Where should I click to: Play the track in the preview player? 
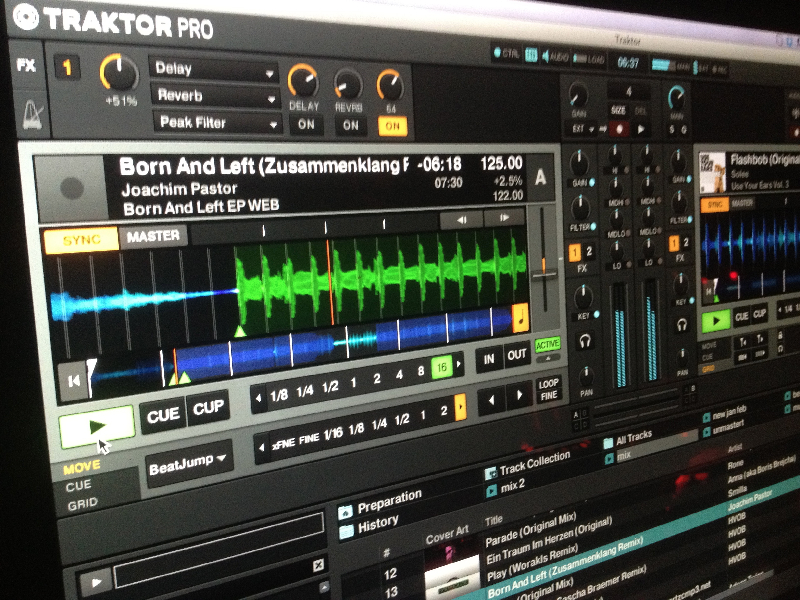[x=95, y=582]
